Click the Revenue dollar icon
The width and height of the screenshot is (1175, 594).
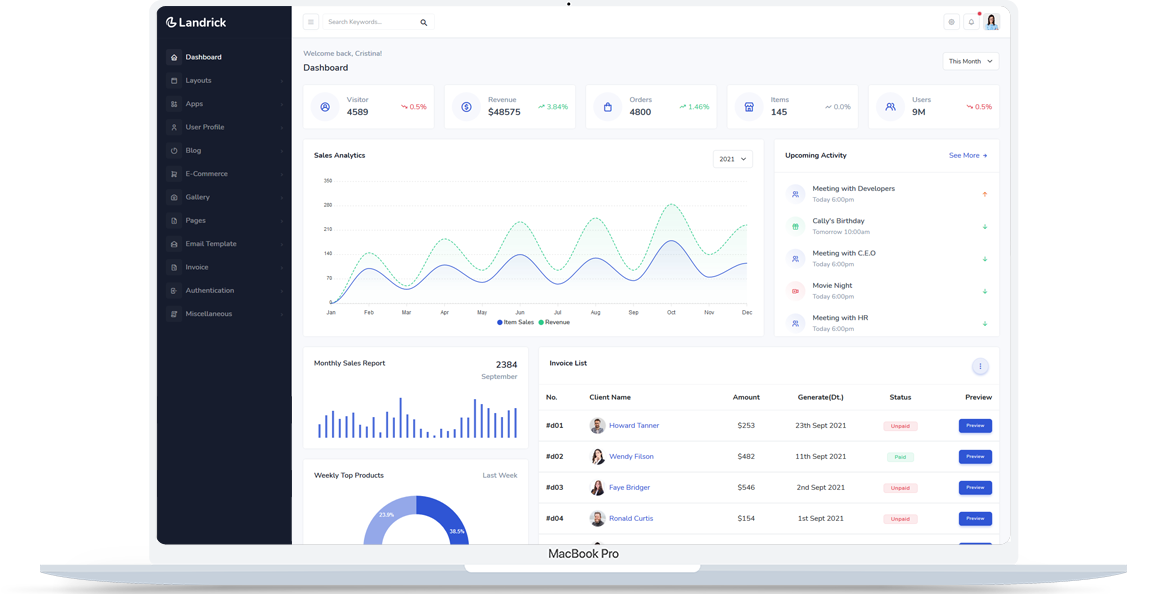click(466, 107)
